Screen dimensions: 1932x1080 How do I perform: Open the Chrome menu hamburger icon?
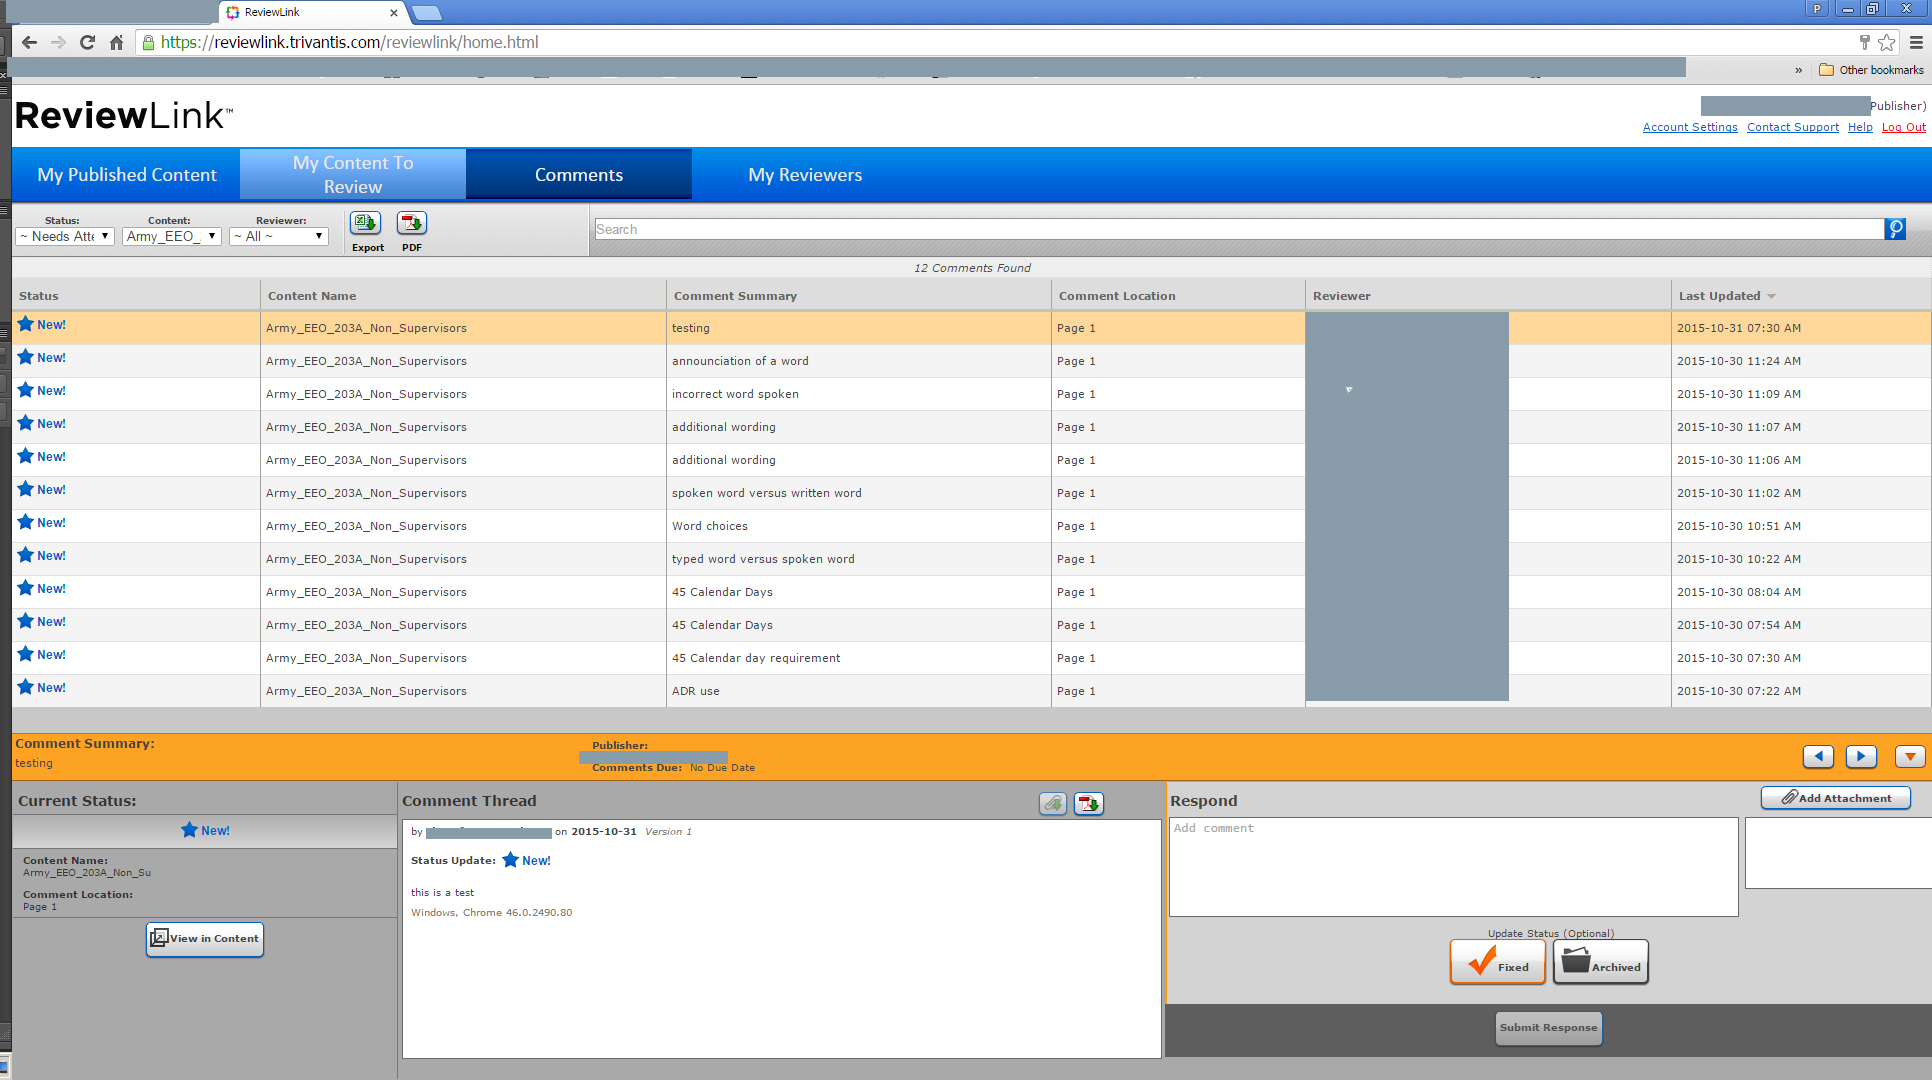coord(1916,42)
